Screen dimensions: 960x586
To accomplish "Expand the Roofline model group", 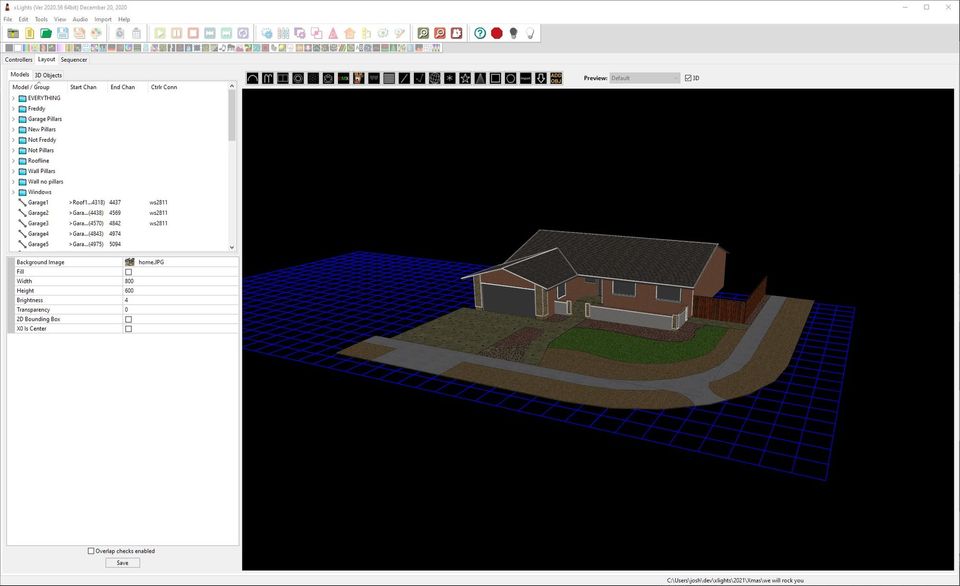I will pos(13,160).
